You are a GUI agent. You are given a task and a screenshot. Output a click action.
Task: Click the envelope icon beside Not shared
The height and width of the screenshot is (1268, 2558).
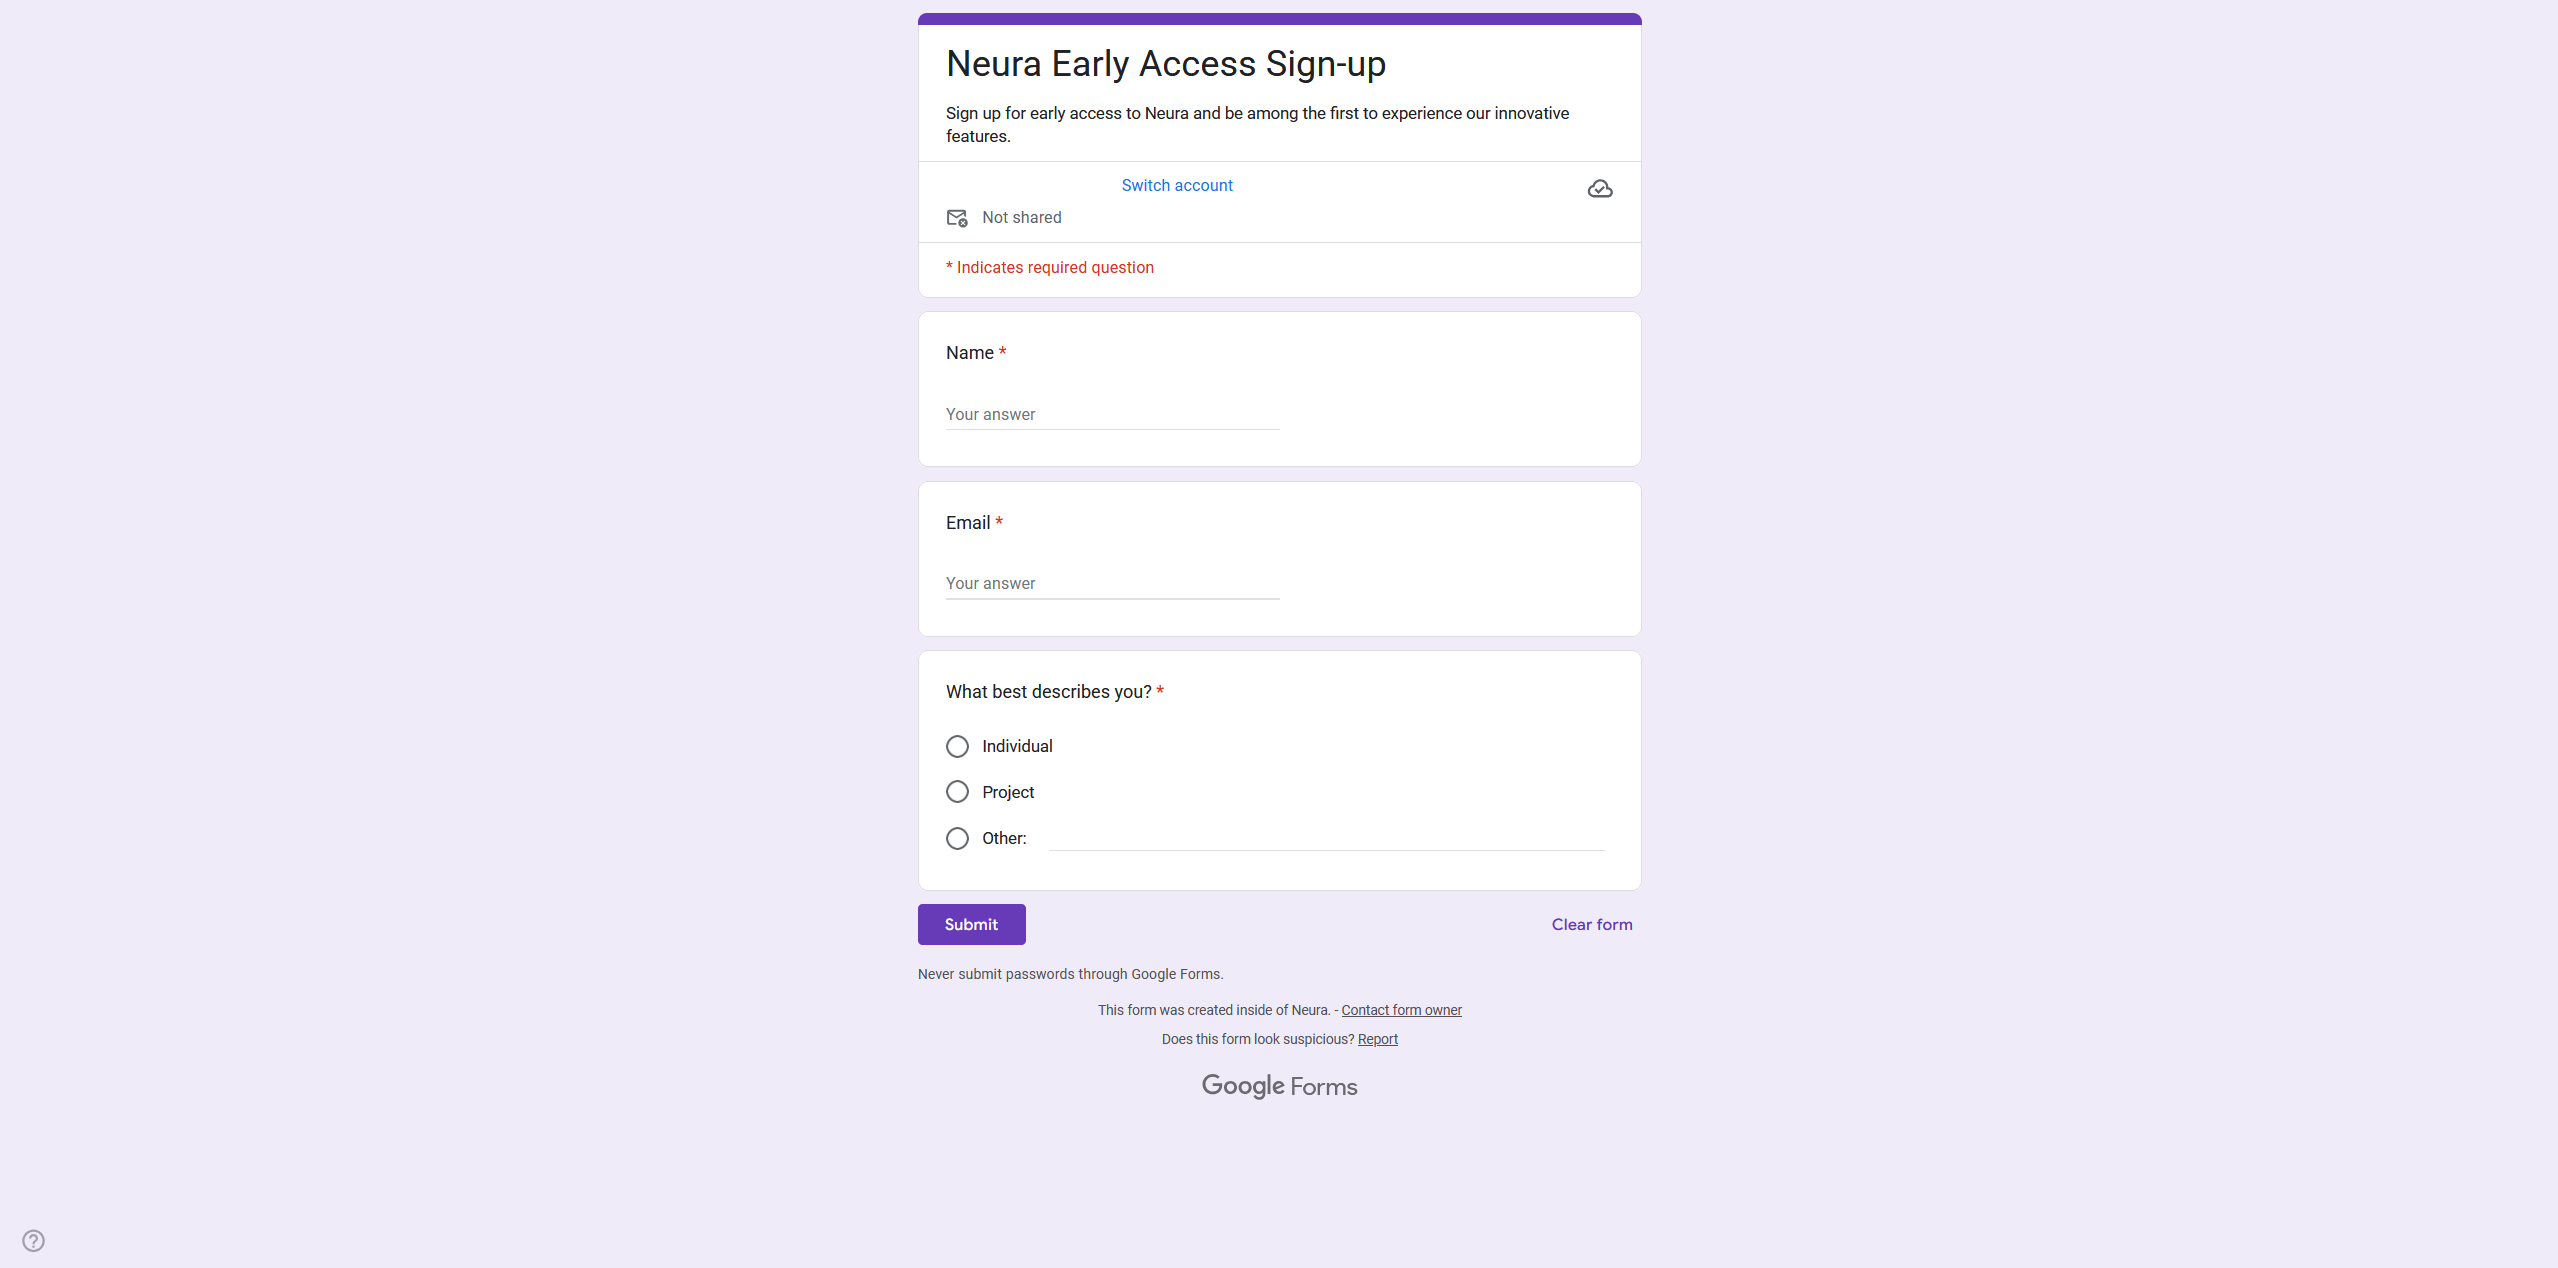click(x=957, y=218)
